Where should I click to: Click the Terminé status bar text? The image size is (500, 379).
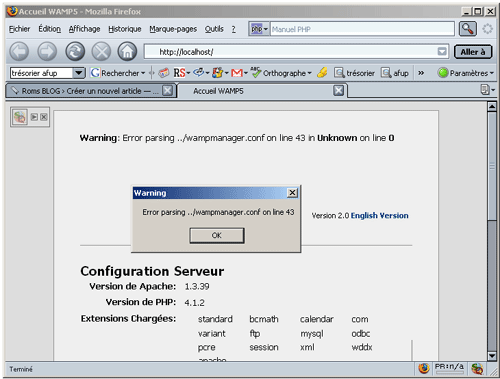point(21,369)
